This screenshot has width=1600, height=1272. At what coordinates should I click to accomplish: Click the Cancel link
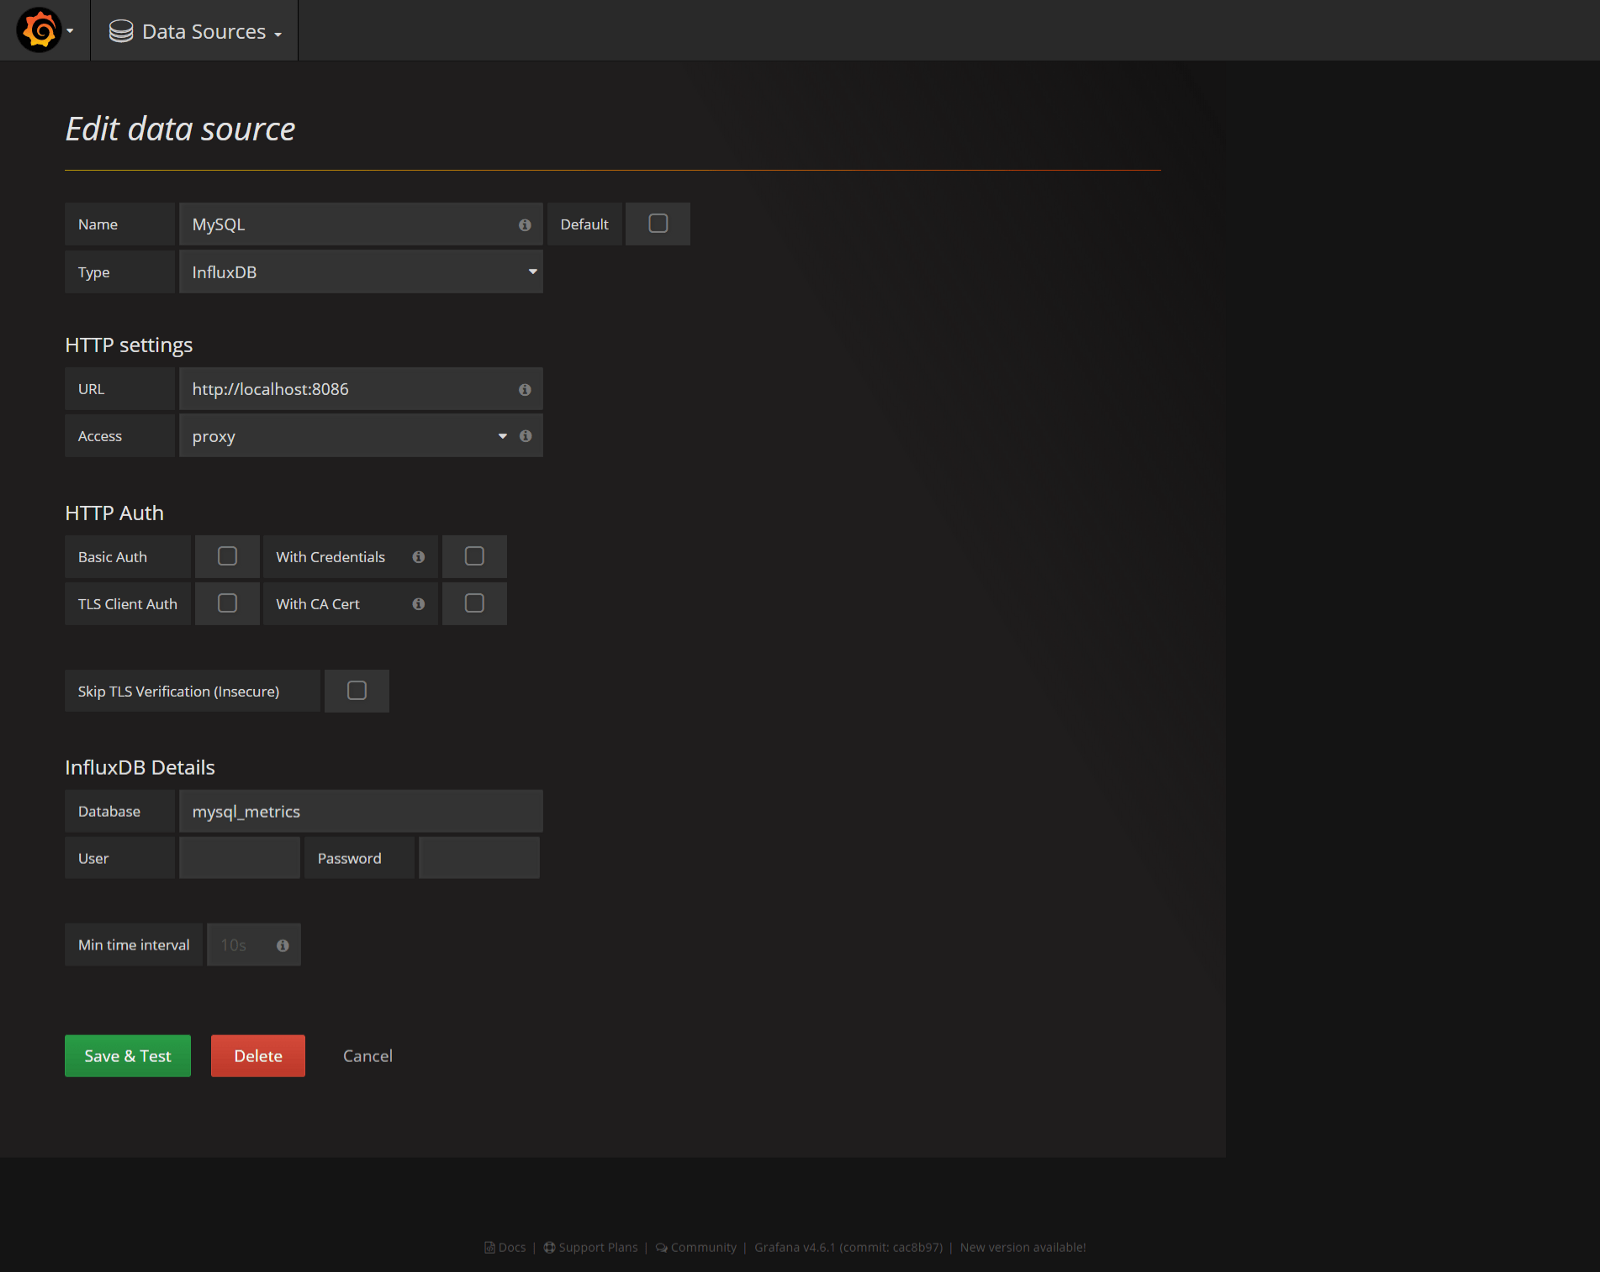[368, 1056]
